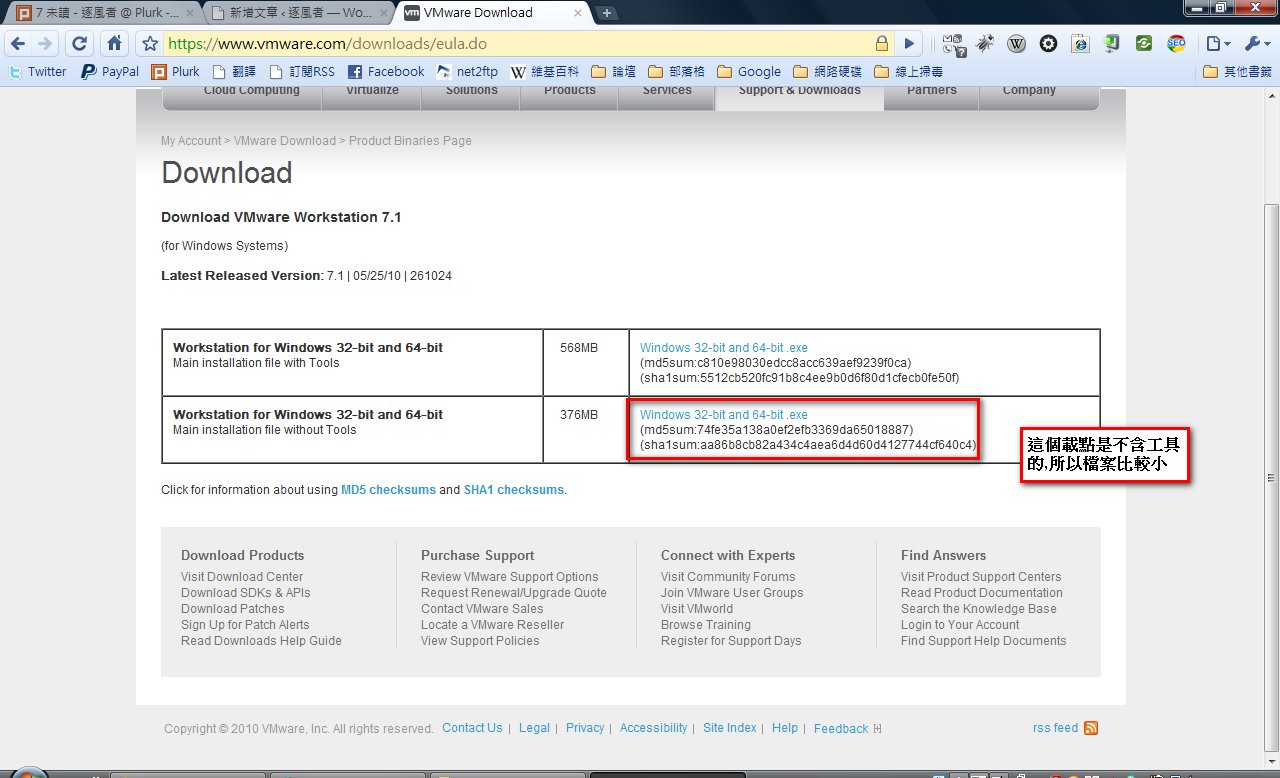The height and width of the screenshot is (778, 1280).
Task: Click the Download VMware Workstation 7.1 heading
Action: (x=281, y=217)
